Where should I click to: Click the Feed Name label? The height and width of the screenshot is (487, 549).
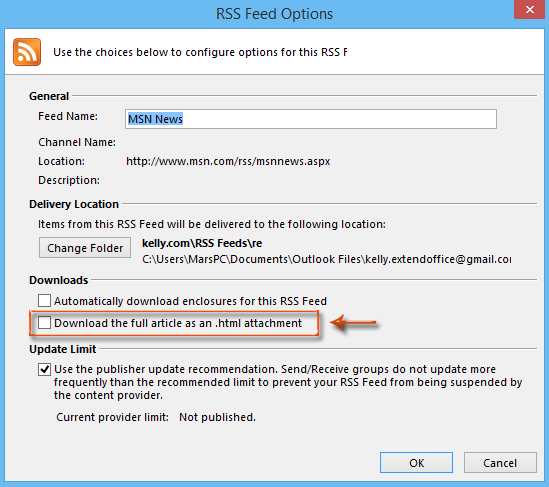[x=68, y=116]
